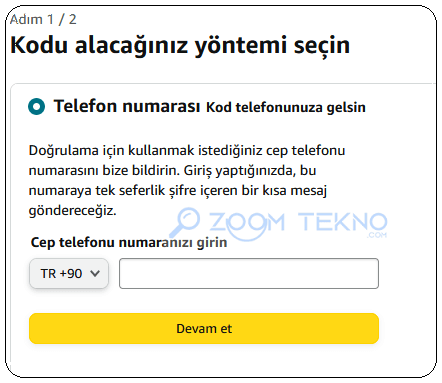Click the +90 dial code text
The height and width of the screenshot is (383, 442).
(71, 274)
